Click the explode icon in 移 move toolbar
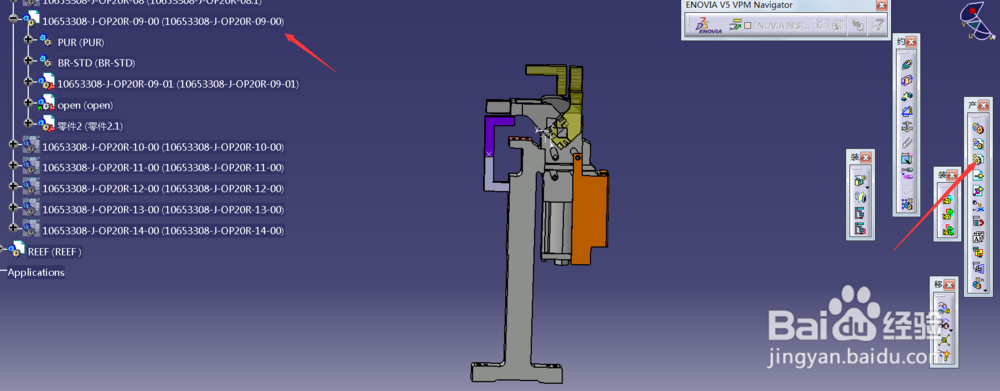This screenshot has width=1000, height=391. click(x=945, y=339)
